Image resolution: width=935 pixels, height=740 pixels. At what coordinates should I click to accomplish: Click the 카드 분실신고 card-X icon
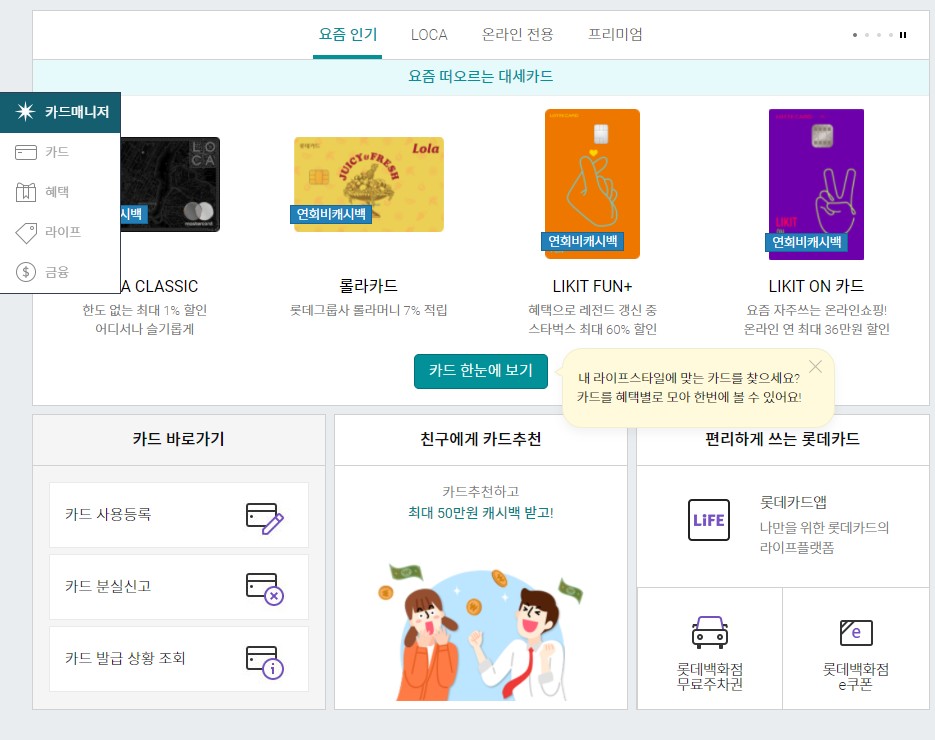(x=265, y=589)
